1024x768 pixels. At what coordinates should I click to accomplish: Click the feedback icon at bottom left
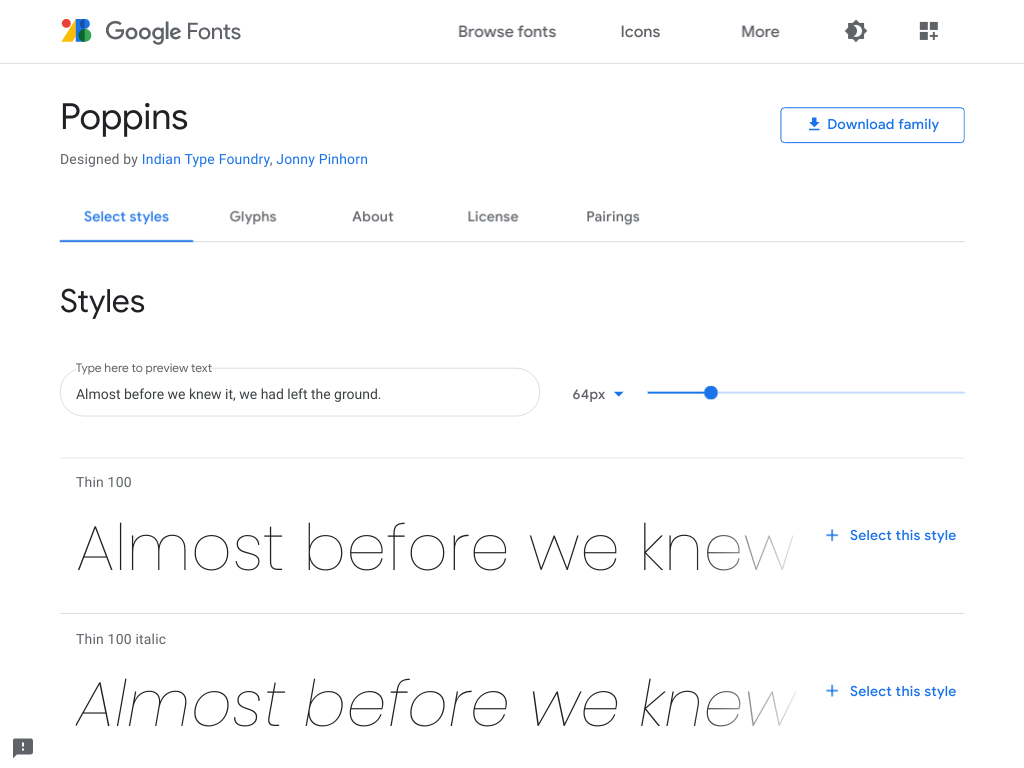click(23, 747)
